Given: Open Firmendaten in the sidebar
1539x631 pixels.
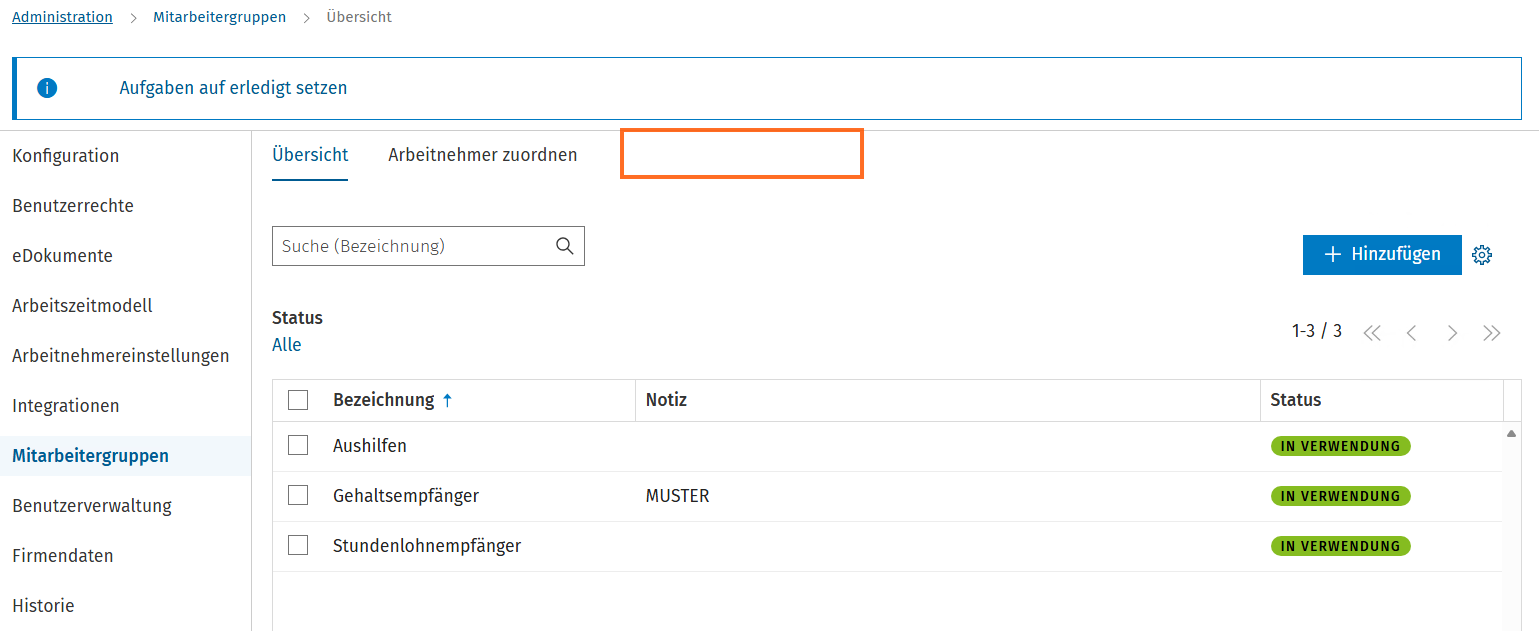Looking at the screenshot, I should pos(63,556).
